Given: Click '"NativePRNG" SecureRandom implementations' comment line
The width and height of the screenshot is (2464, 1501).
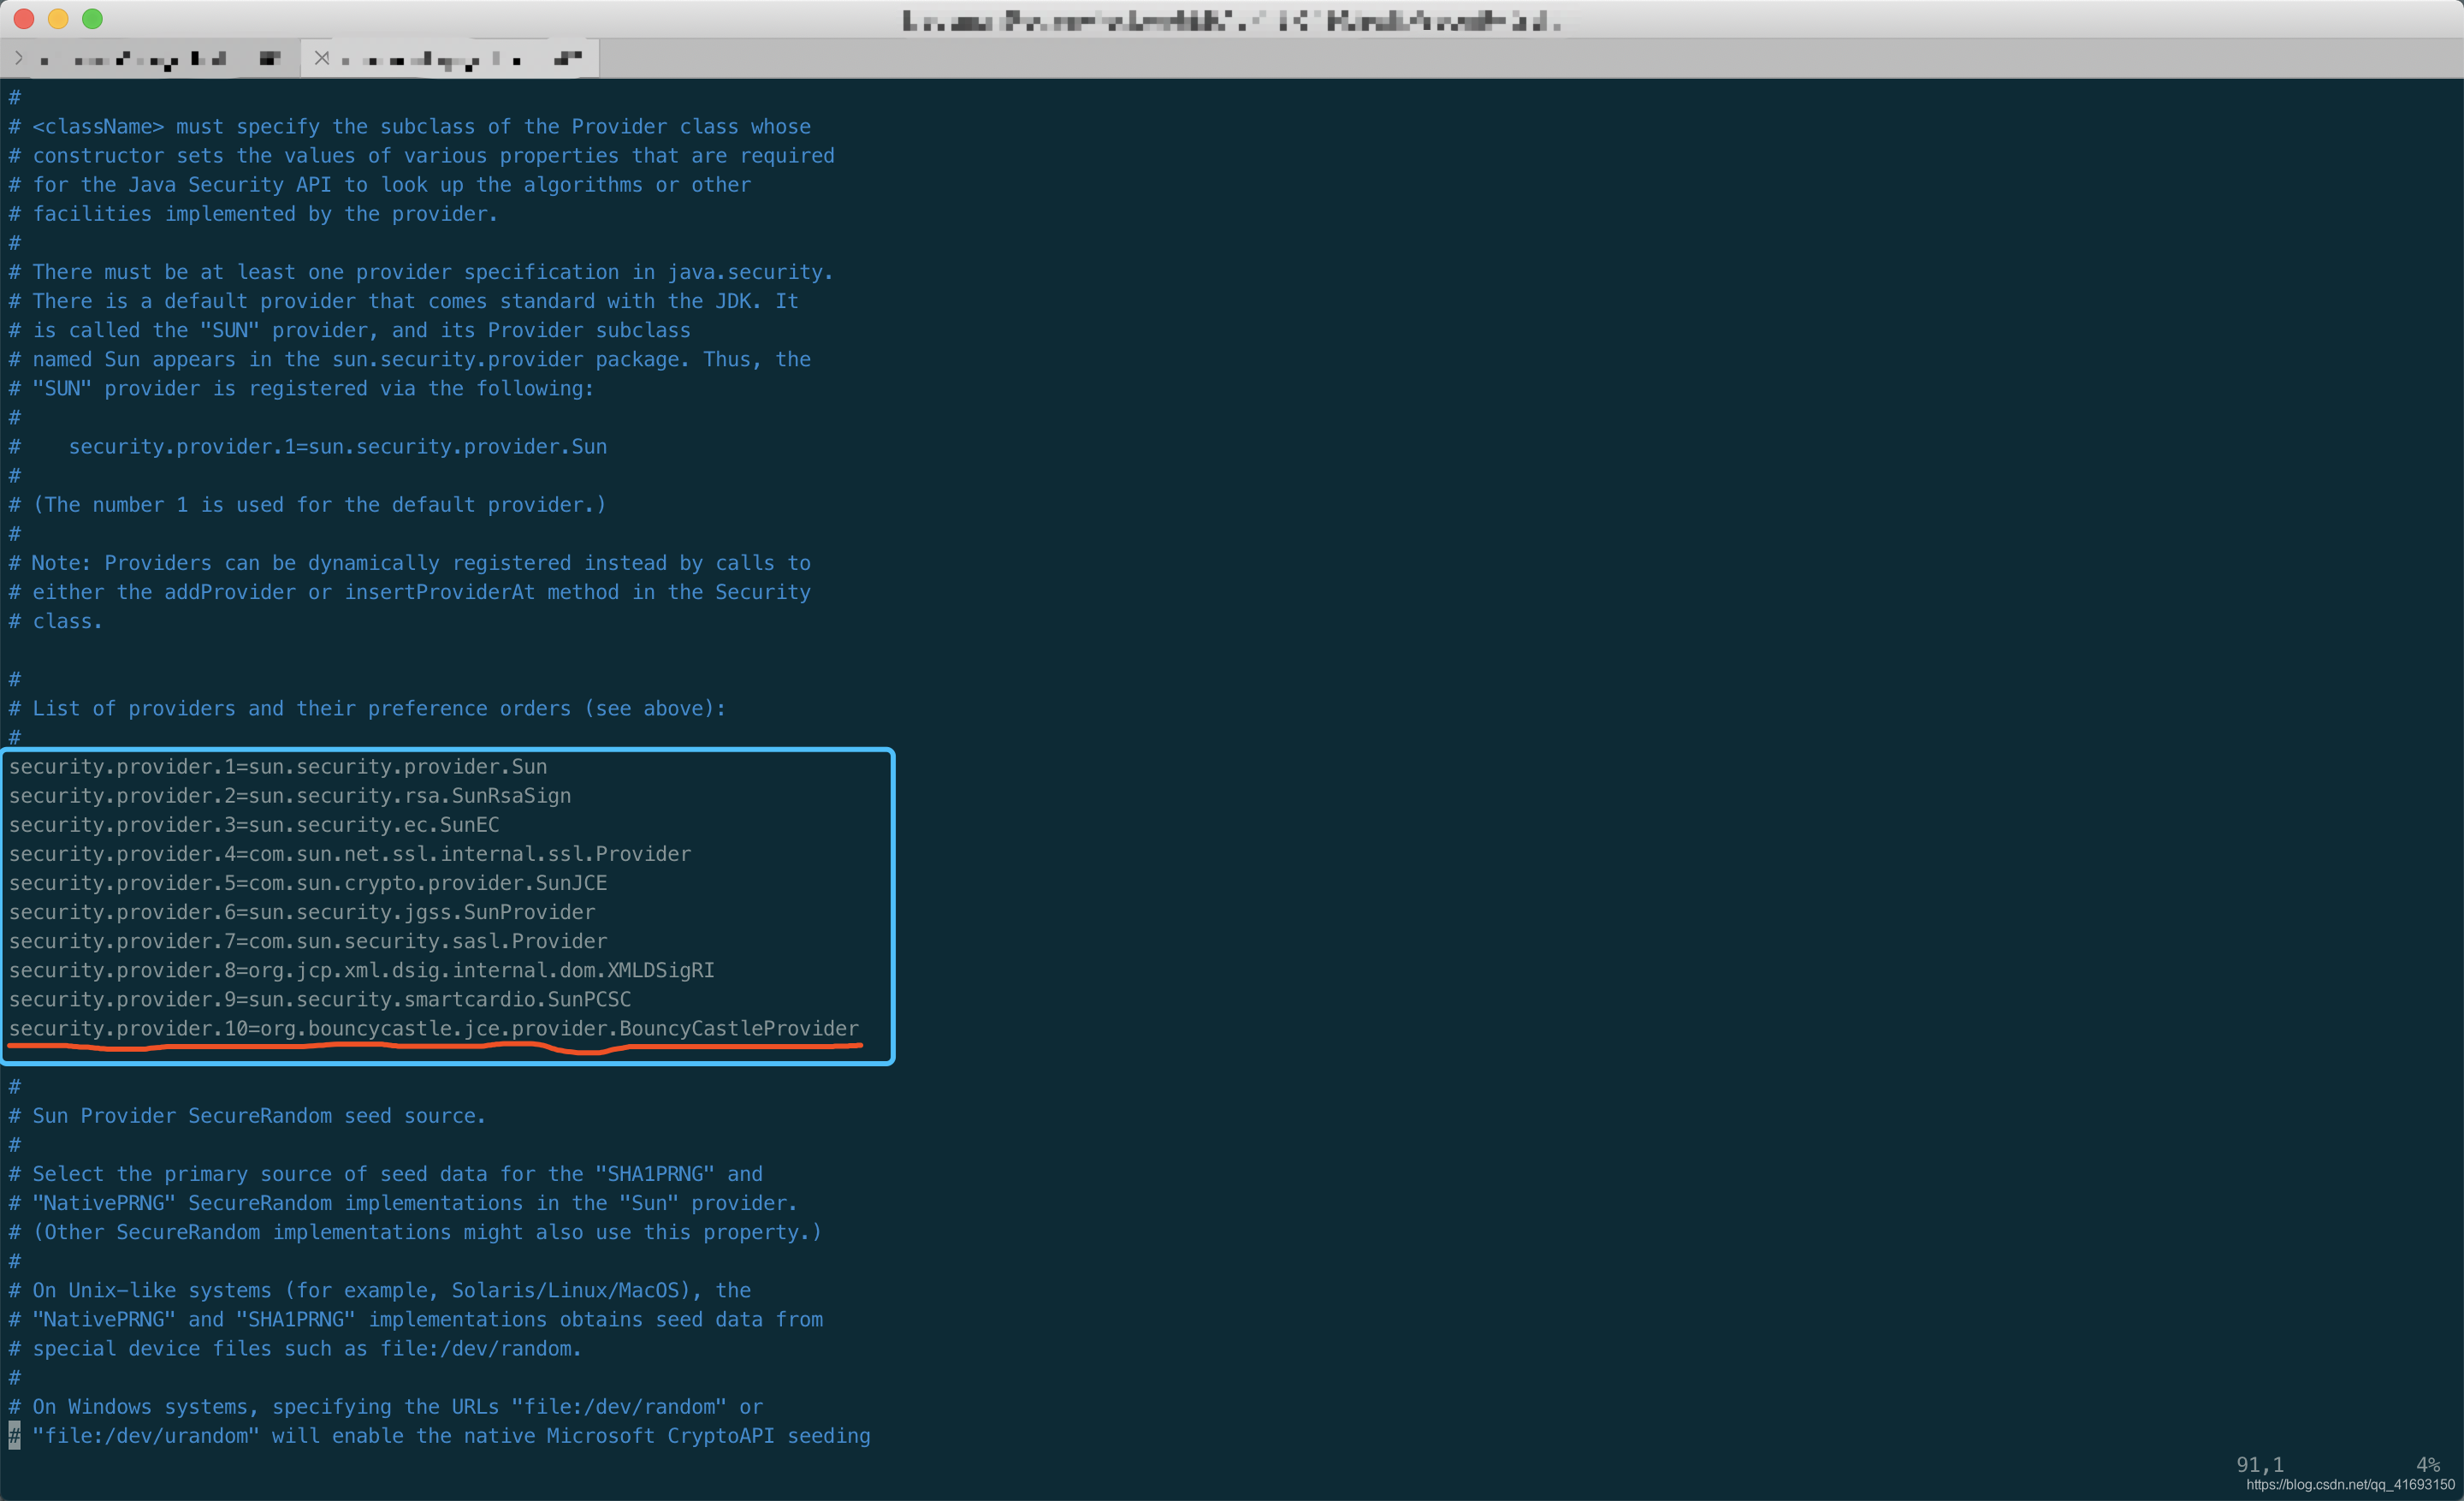Looking at the screenshot, I should coord(403,1203).
